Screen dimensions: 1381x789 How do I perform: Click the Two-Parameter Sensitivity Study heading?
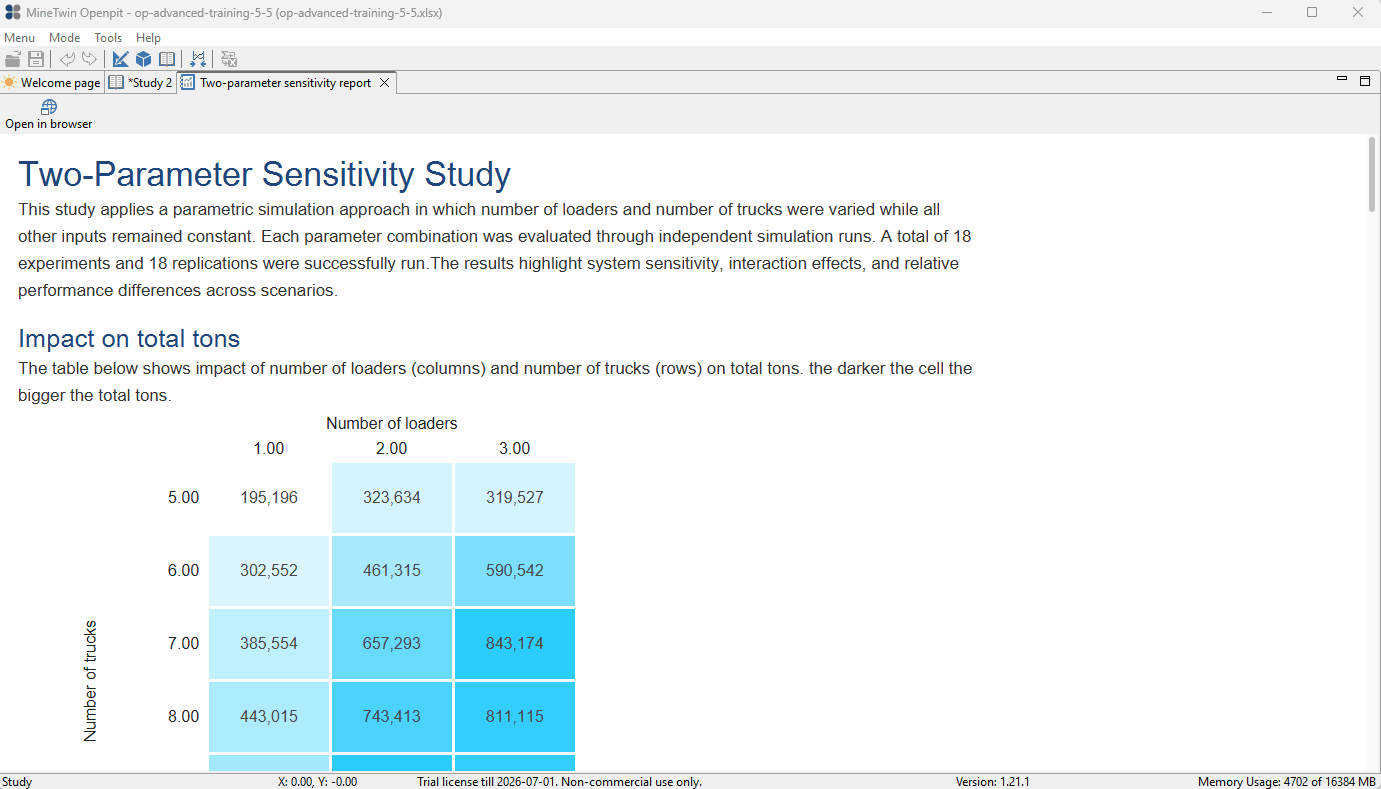click(x=264, y=174)
